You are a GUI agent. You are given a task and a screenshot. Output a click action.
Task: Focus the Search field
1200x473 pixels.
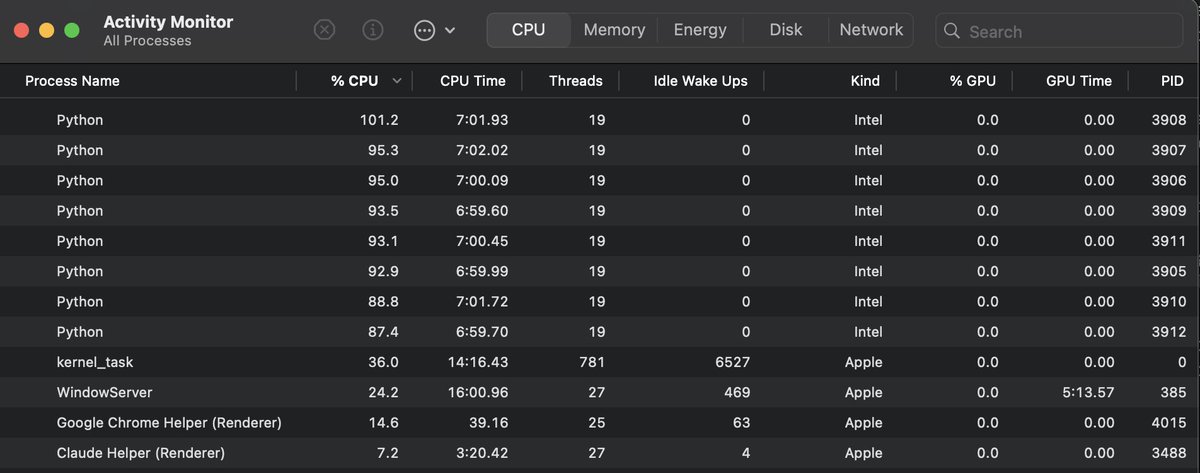pos(1061,31)
